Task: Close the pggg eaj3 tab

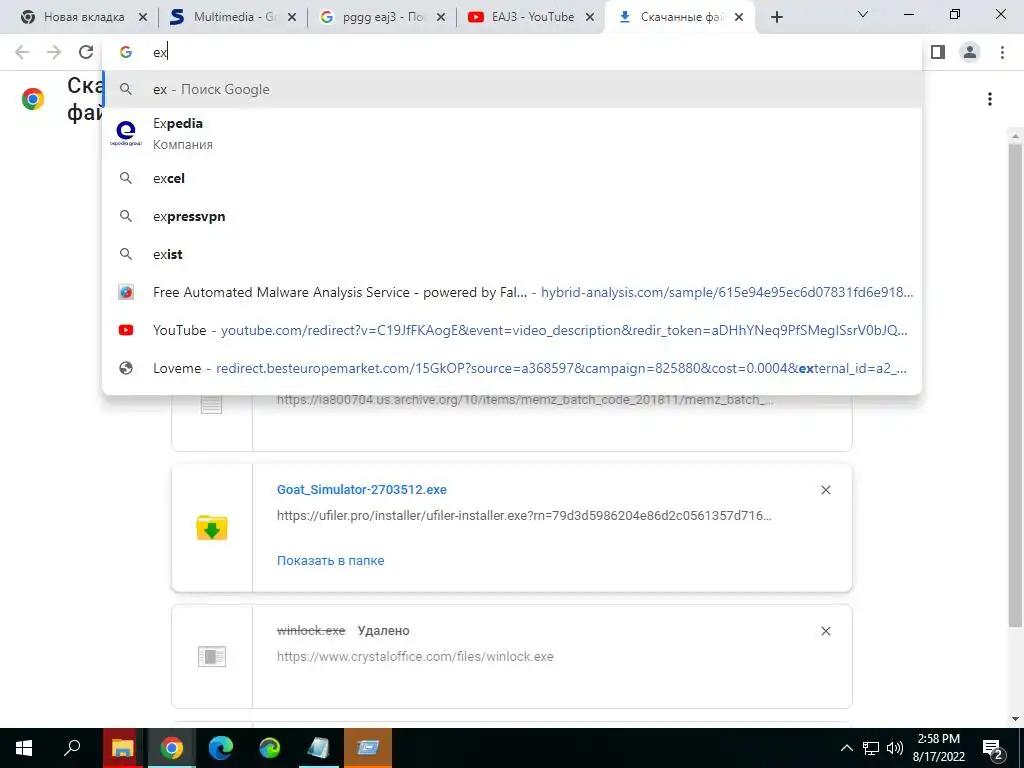Action: pos(441,18)
